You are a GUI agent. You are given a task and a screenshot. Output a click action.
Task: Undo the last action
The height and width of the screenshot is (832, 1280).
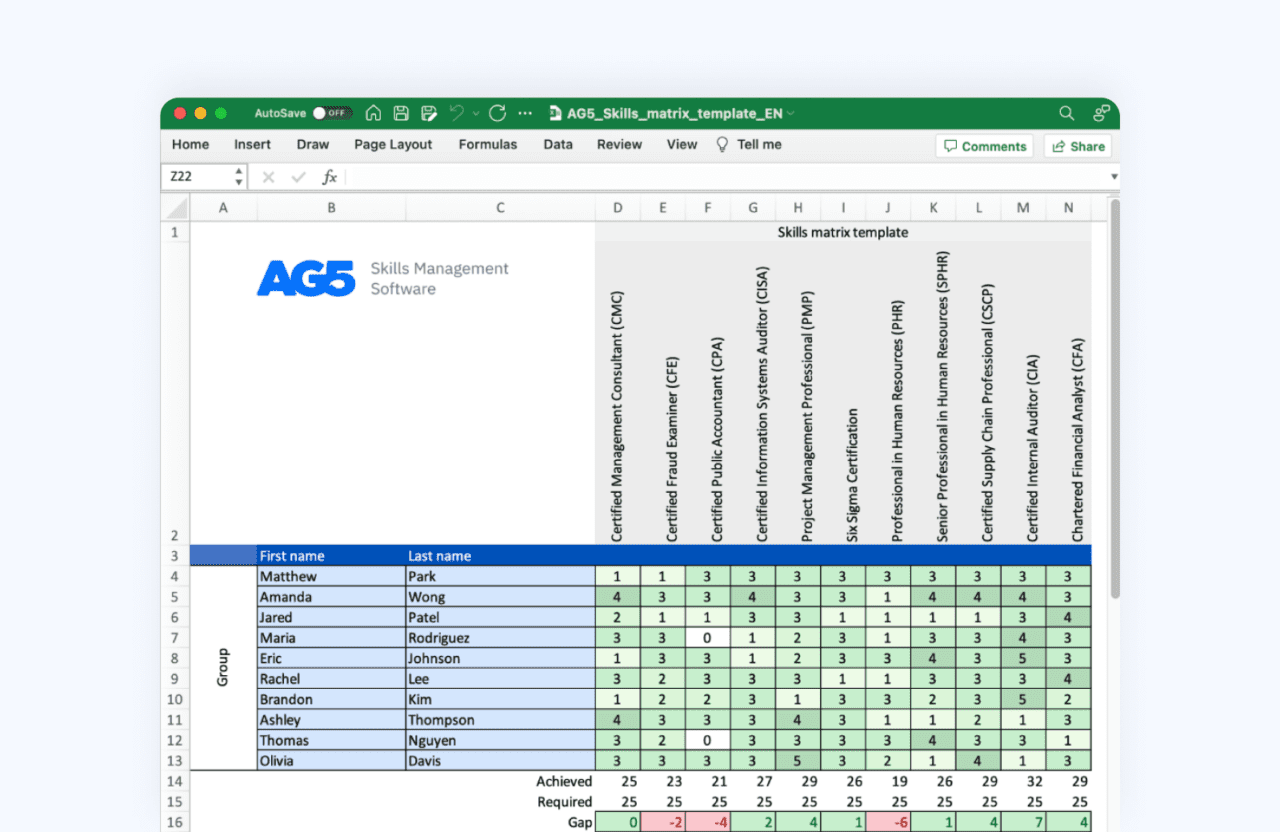pos(456,112)
